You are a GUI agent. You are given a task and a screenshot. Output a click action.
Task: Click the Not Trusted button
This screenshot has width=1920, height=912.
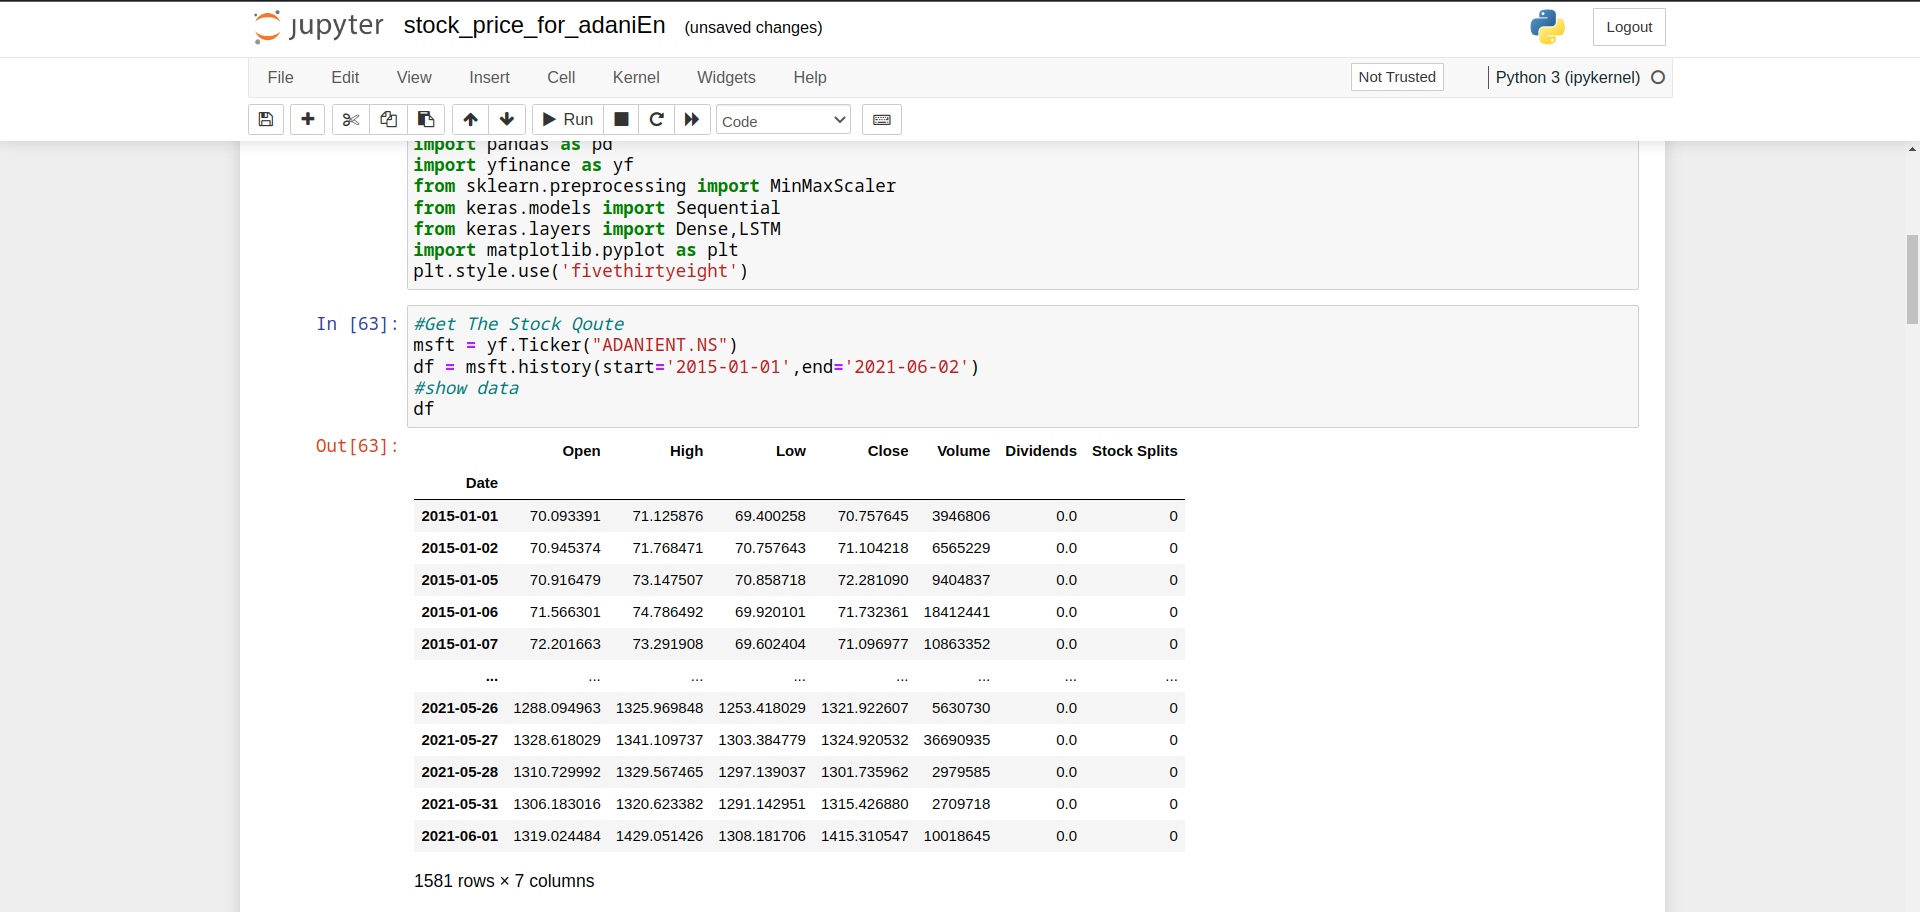[x=1397, y=77]
